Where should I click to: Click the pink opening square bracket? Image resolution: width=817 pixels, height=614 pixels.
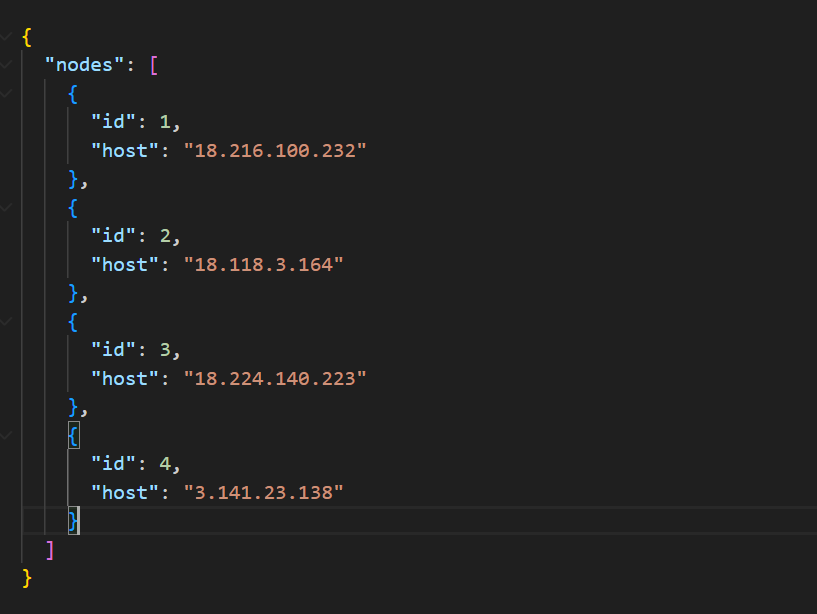tap(153, 65)
